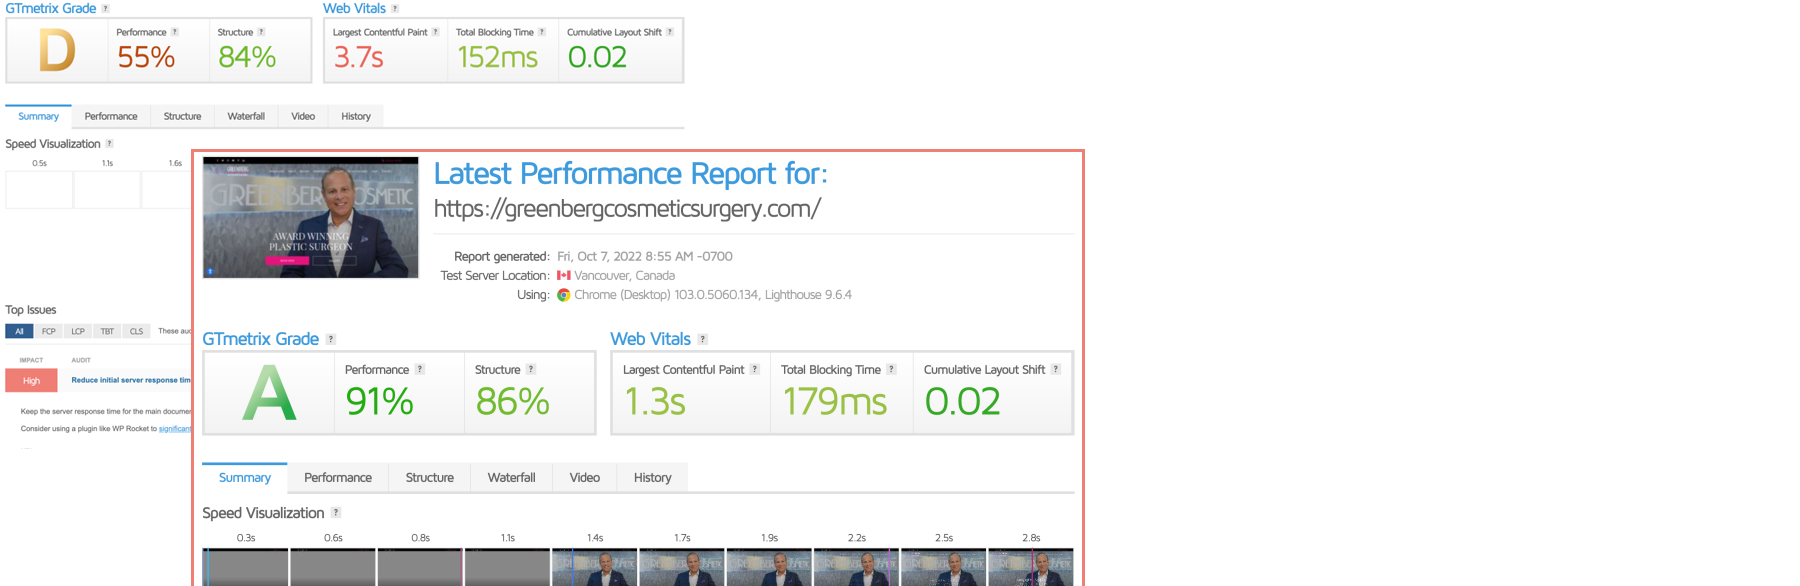
Task: Open the Video tab in the foreground report
Action: [584, 478]
